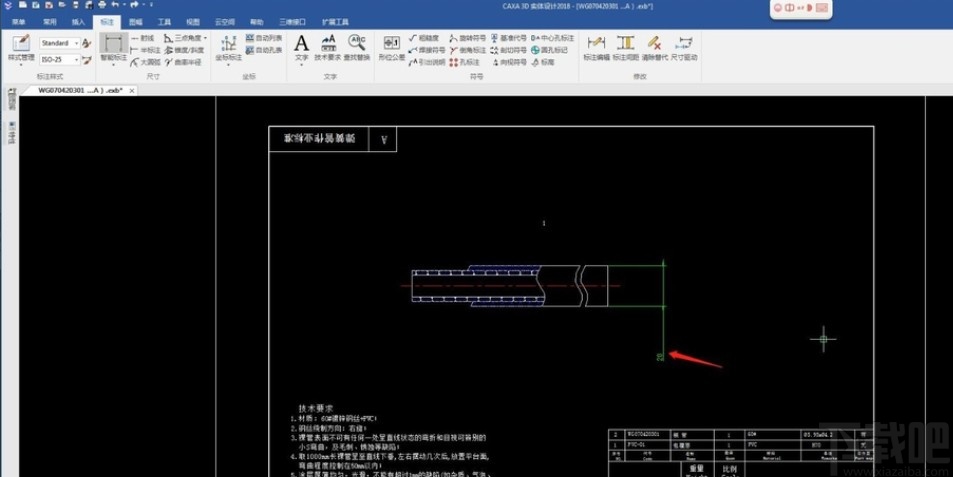953x477 pixels.
Task: Expand the 文字 dropdown arrow
Action: pyautogui.click(x=301, y=64)
